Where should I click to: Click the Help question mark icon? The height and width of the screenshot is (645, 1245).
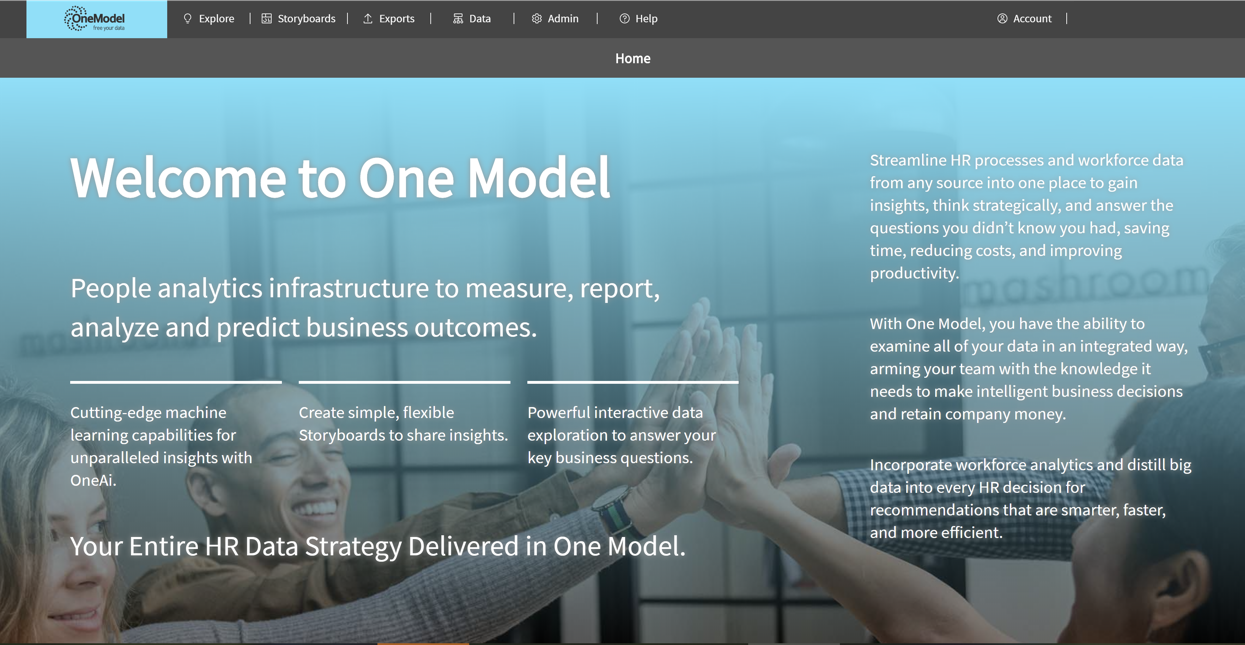click(624, 19)
